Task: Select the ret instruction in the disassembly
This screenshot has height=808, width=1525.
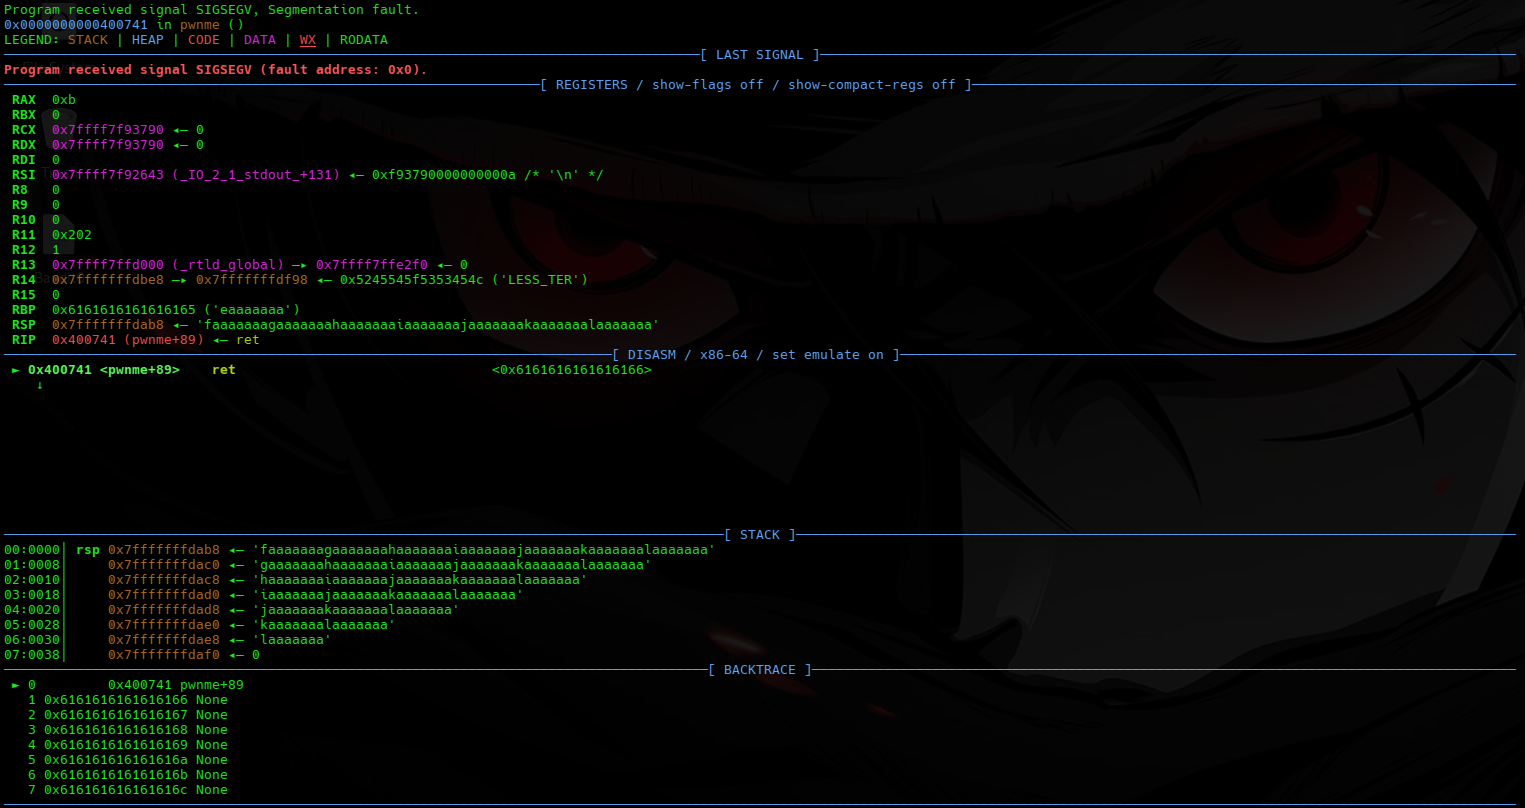Action: [x=224, y=370]
